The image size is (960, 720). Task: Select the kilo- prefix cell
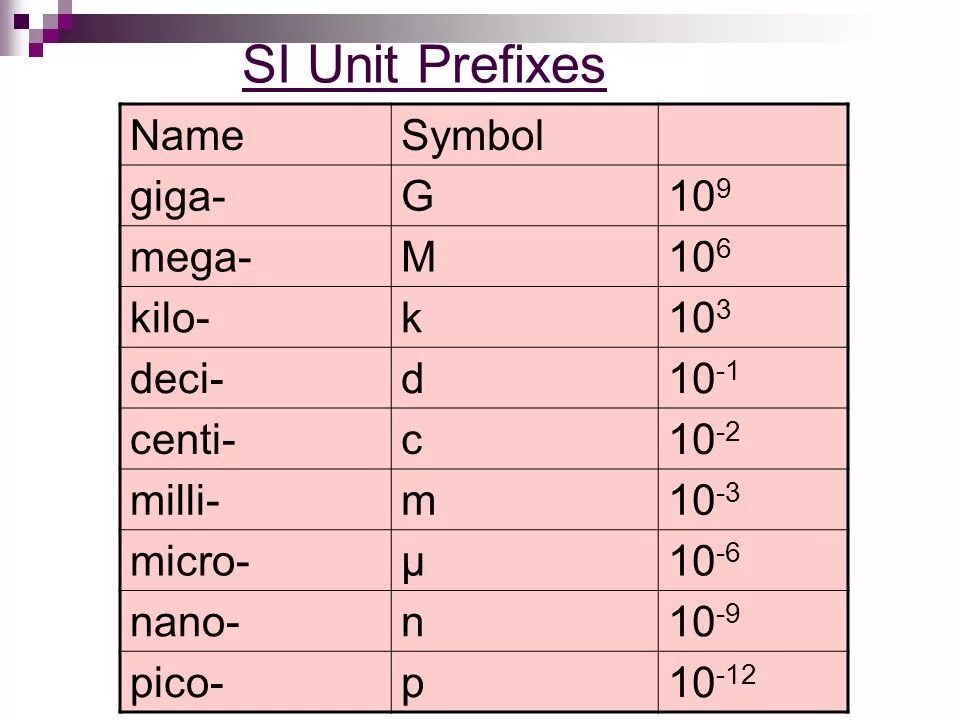tap(255, 317)
